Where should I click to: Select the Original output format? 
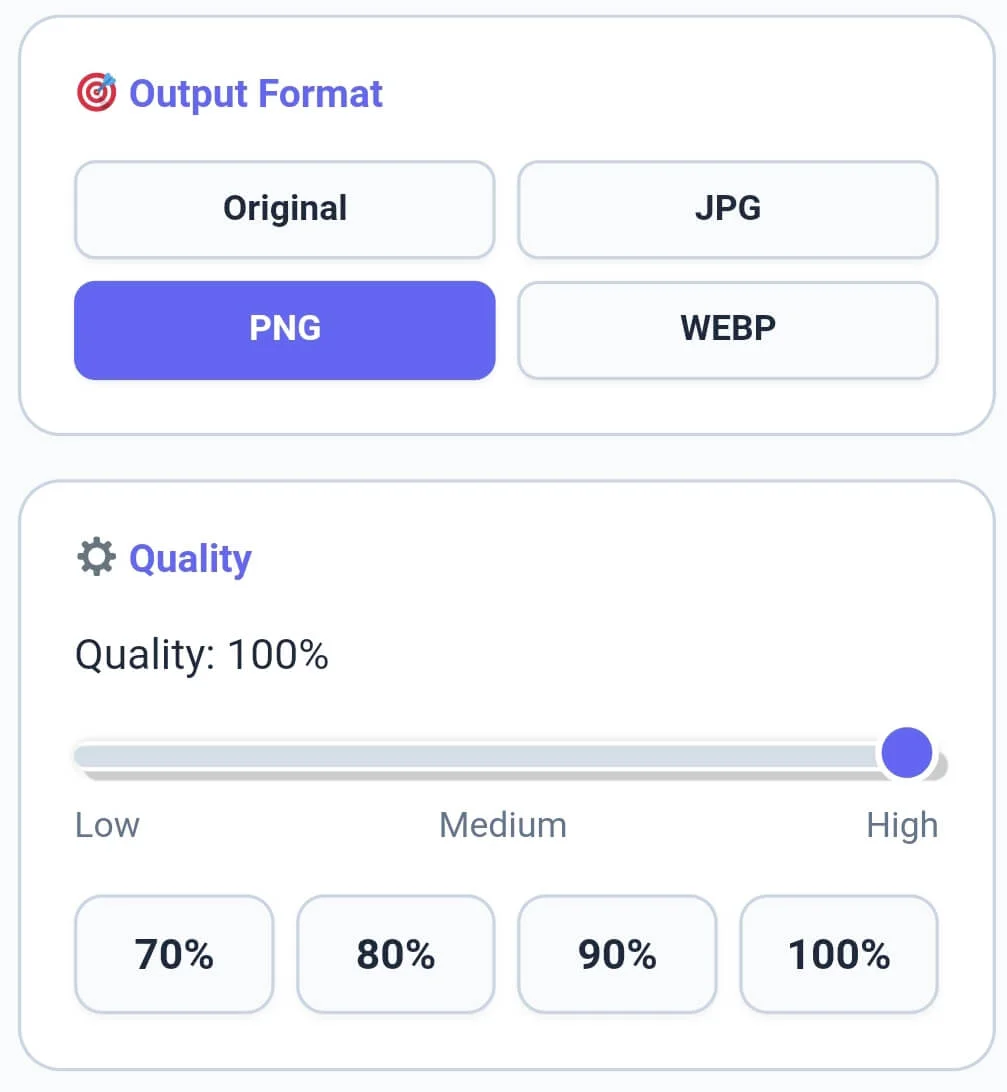click(x=284, y=209)
